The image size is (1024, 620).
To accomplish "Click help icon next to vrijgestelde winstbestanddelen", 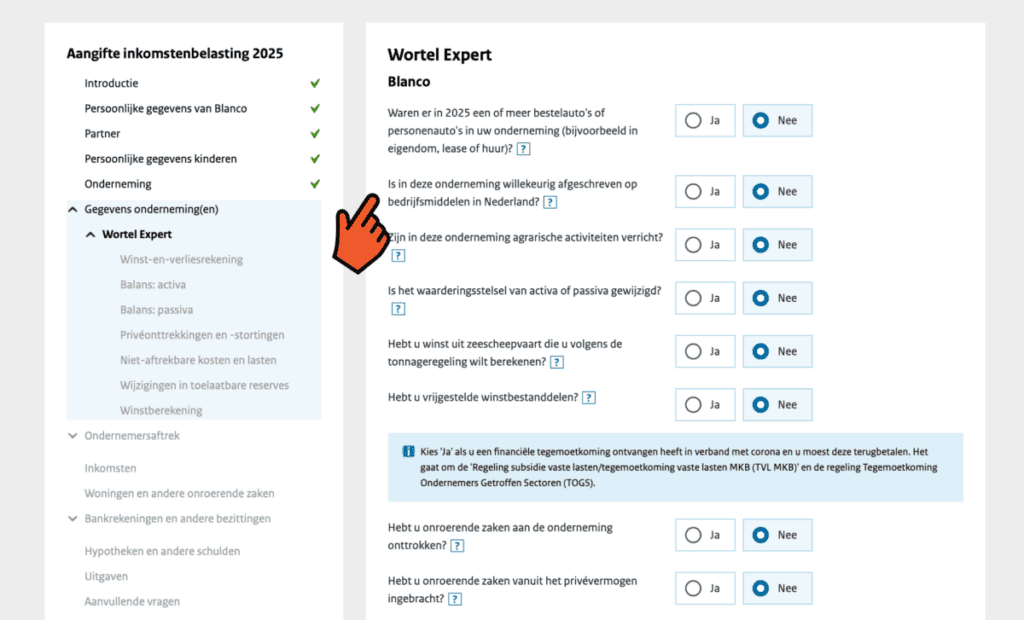I will point(589,398).
